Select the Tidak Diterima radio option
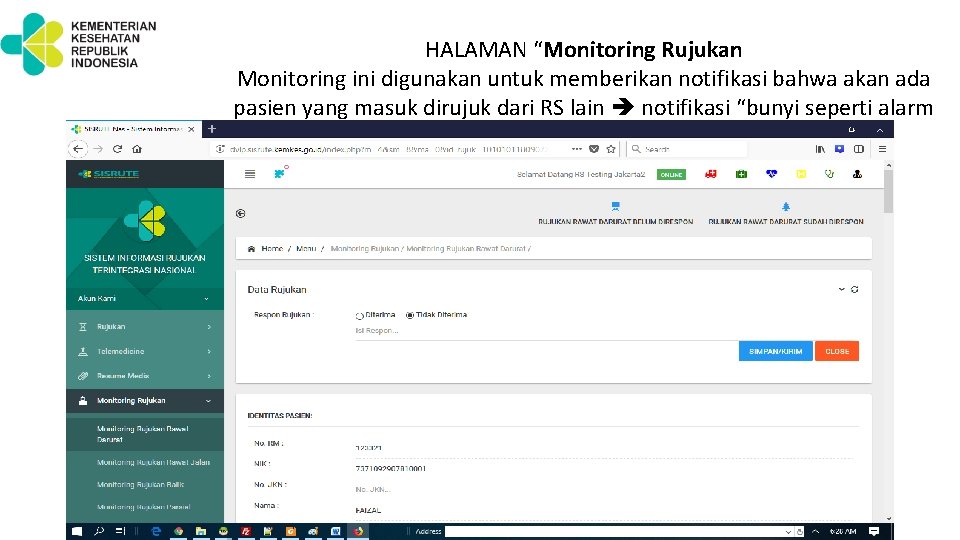960x540 pixels. 410,315
